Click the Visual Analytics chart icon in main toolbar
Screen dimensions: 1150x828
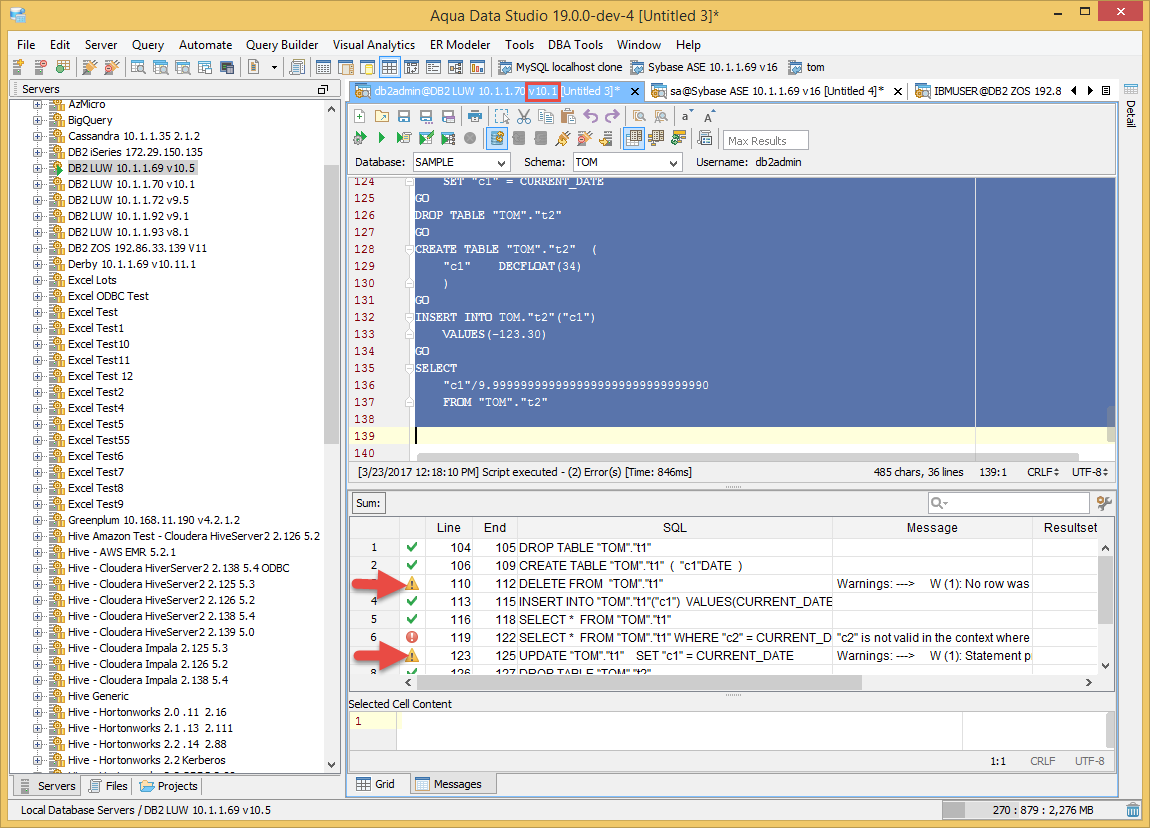[x=477, y=67]
